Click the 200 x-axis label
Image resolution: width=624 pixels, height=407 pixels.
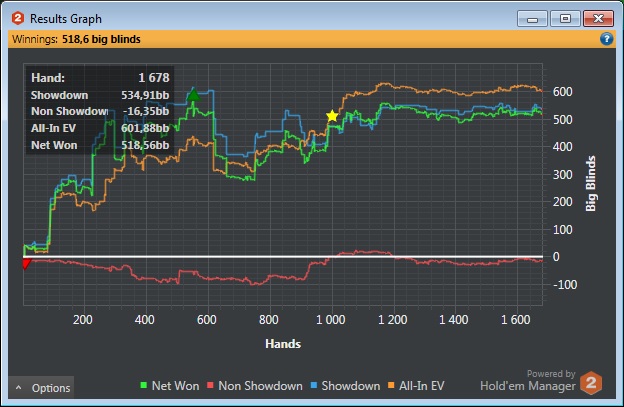tap(82, 320)
